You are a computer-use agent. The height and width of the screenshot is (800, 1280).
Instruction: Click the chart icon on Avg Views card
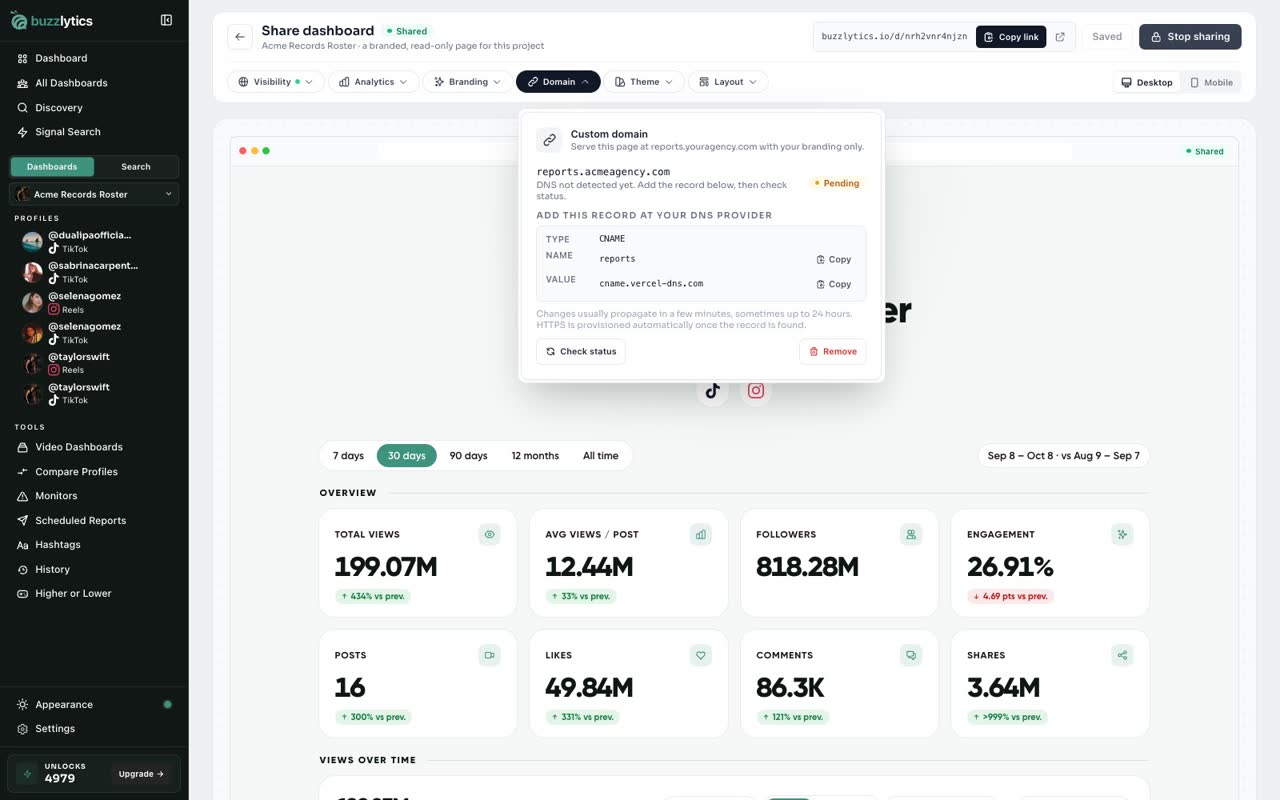point(701,535)
